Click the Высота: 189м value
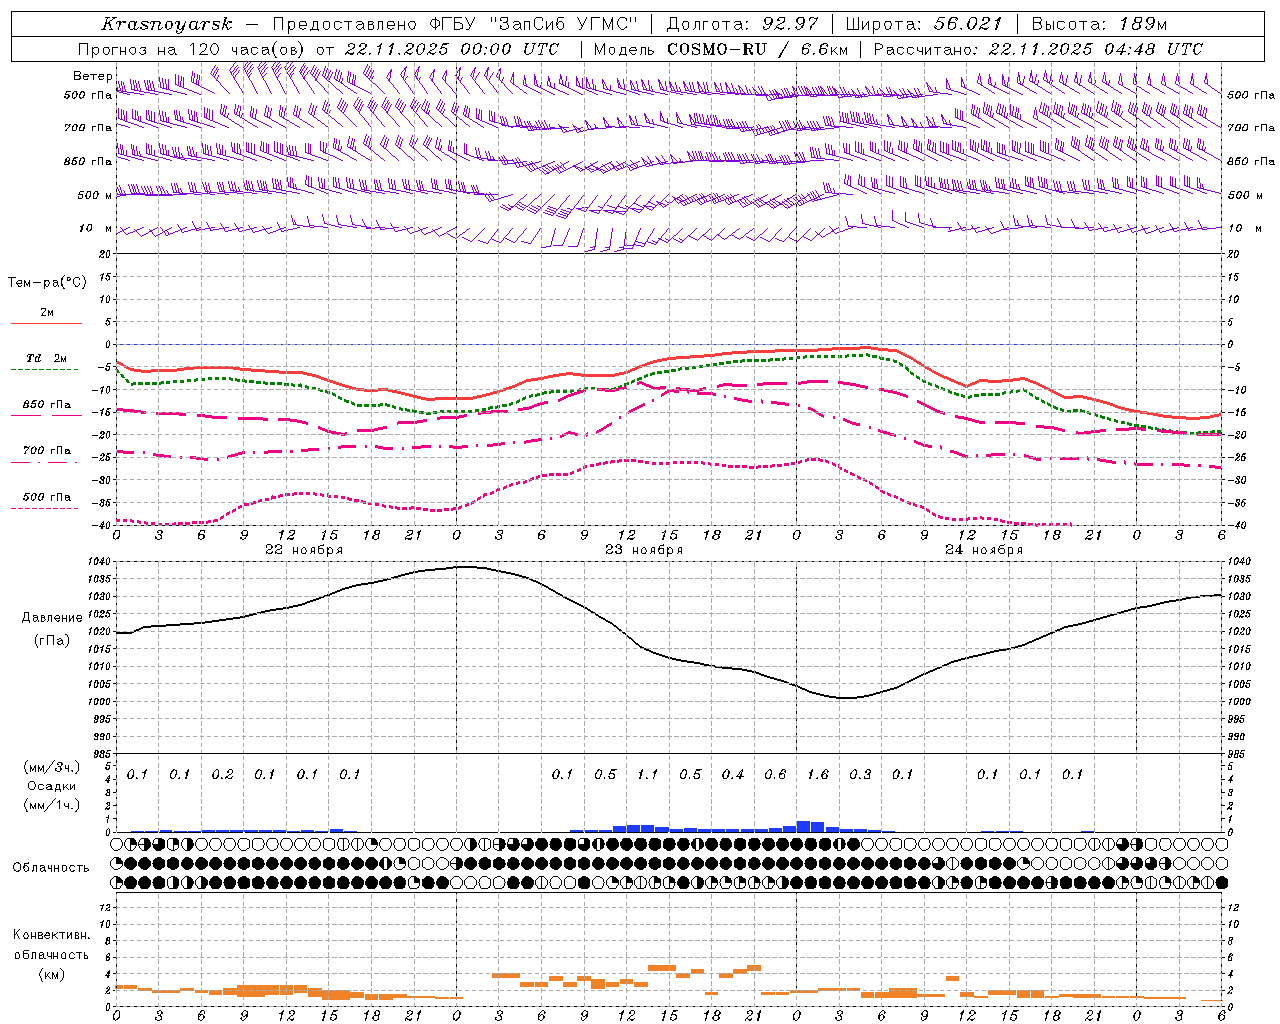This screenshot has width=1280, height=1024. coord(1099,24)
